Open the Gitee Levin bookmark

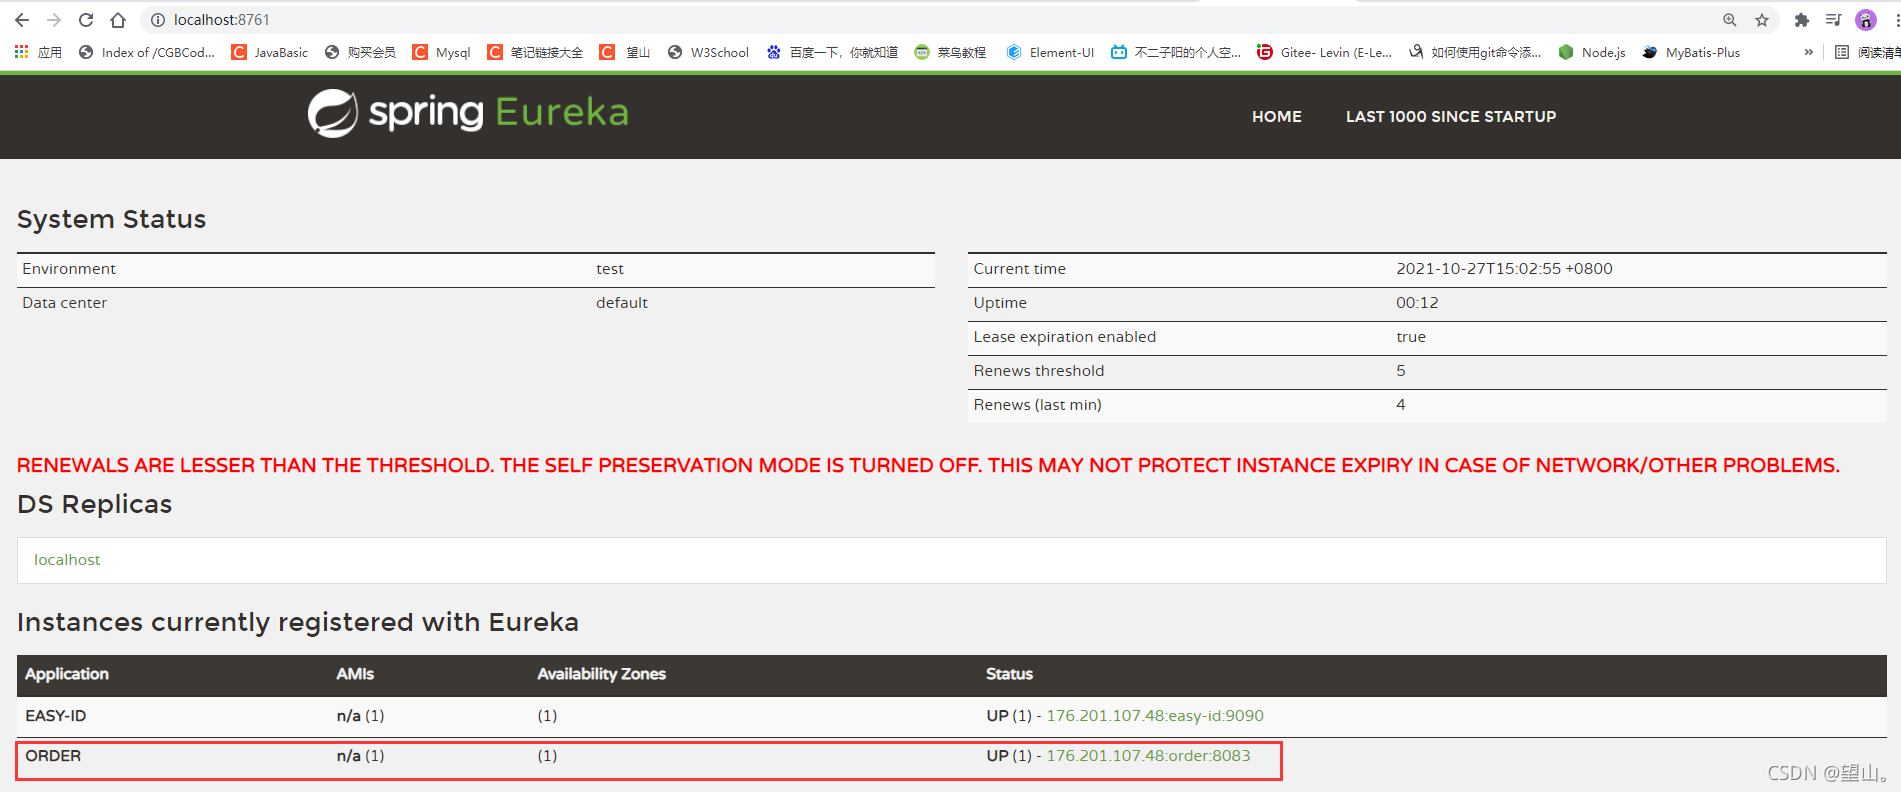point(1325,52)
